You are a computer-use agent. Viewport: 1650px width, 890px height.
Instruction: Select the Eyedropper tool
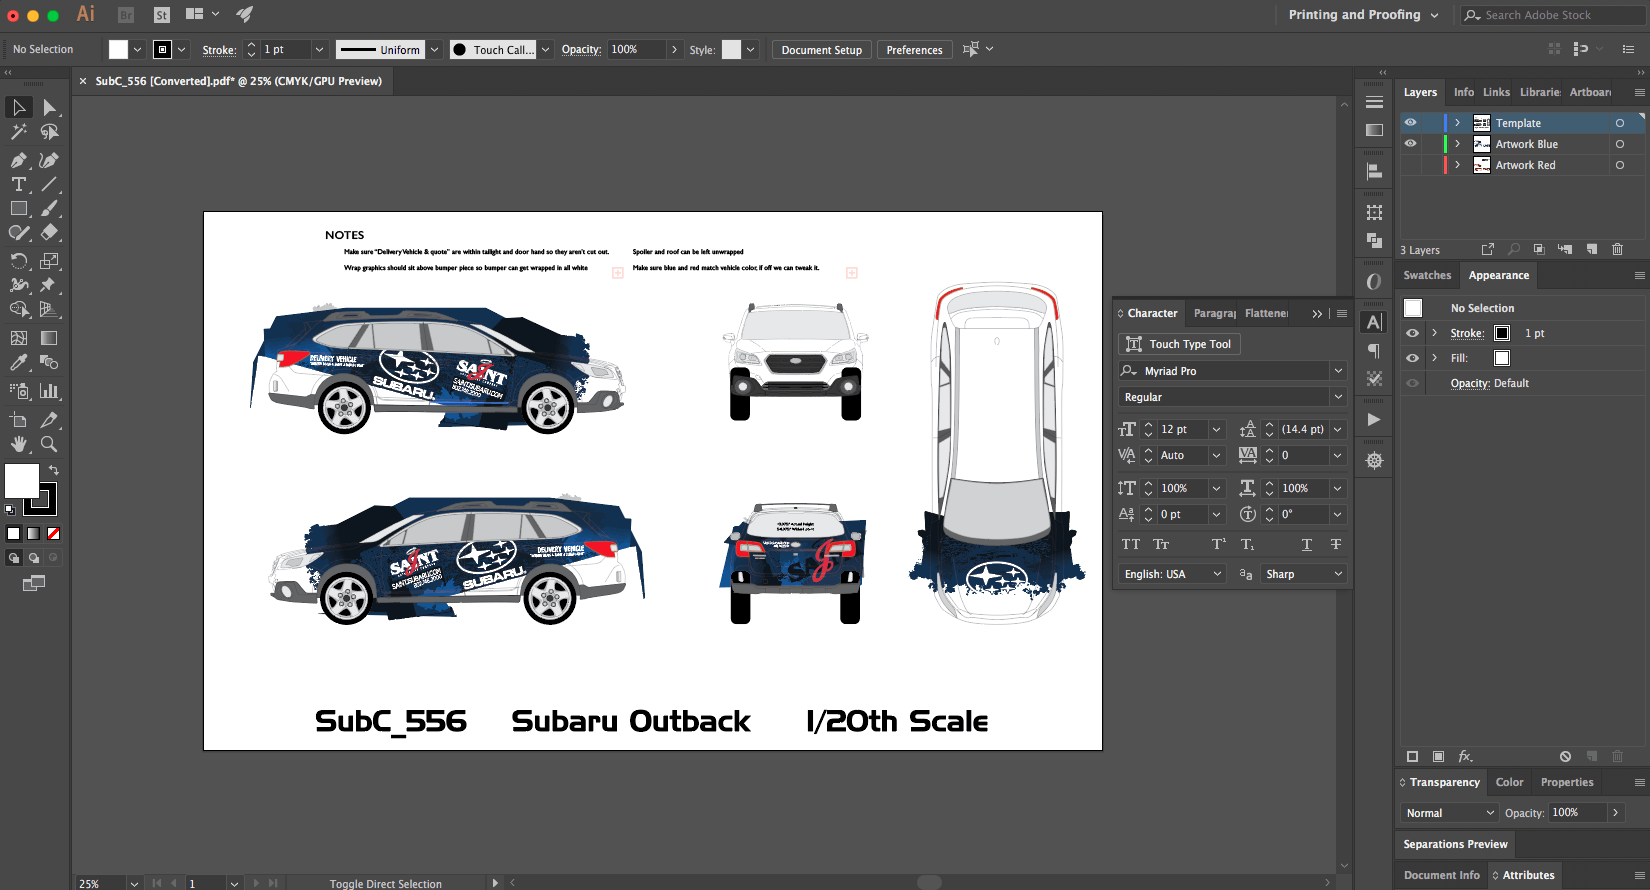coord(18,363)
